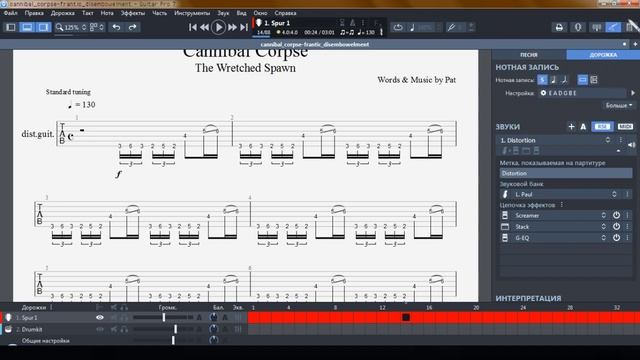Open options menu for 1. Distortion sound
Screen dimensions: 640x360
coord(621,140)
